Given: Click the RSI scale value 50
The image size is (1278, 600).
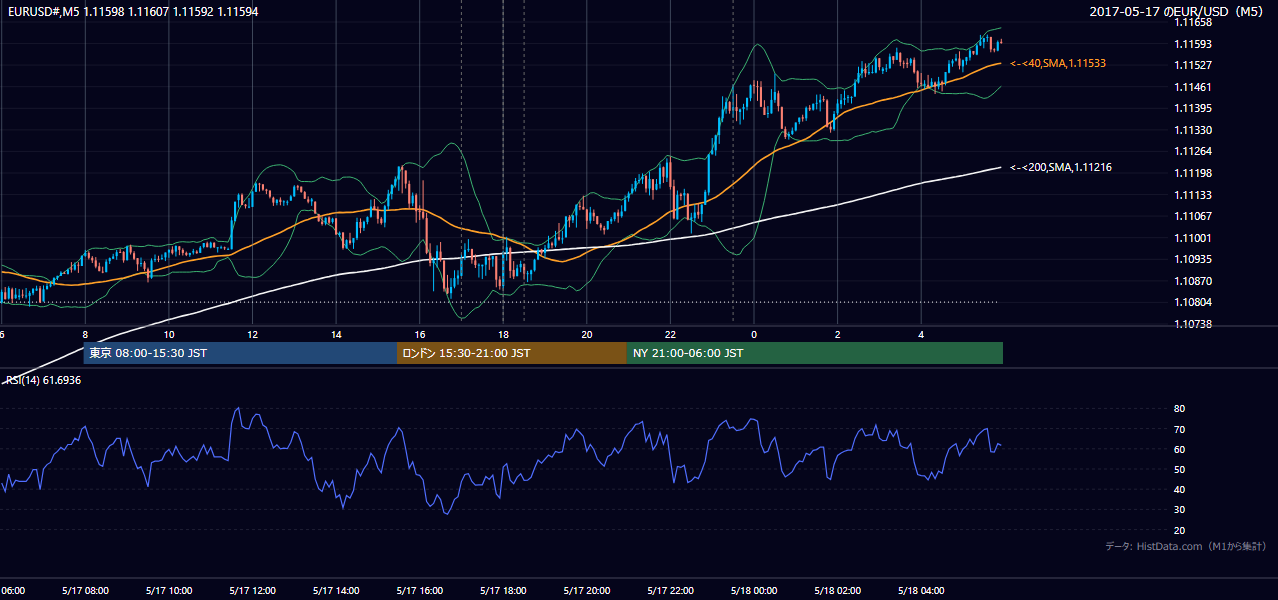Looking at the screenshot, I should tap(1179, 470).
